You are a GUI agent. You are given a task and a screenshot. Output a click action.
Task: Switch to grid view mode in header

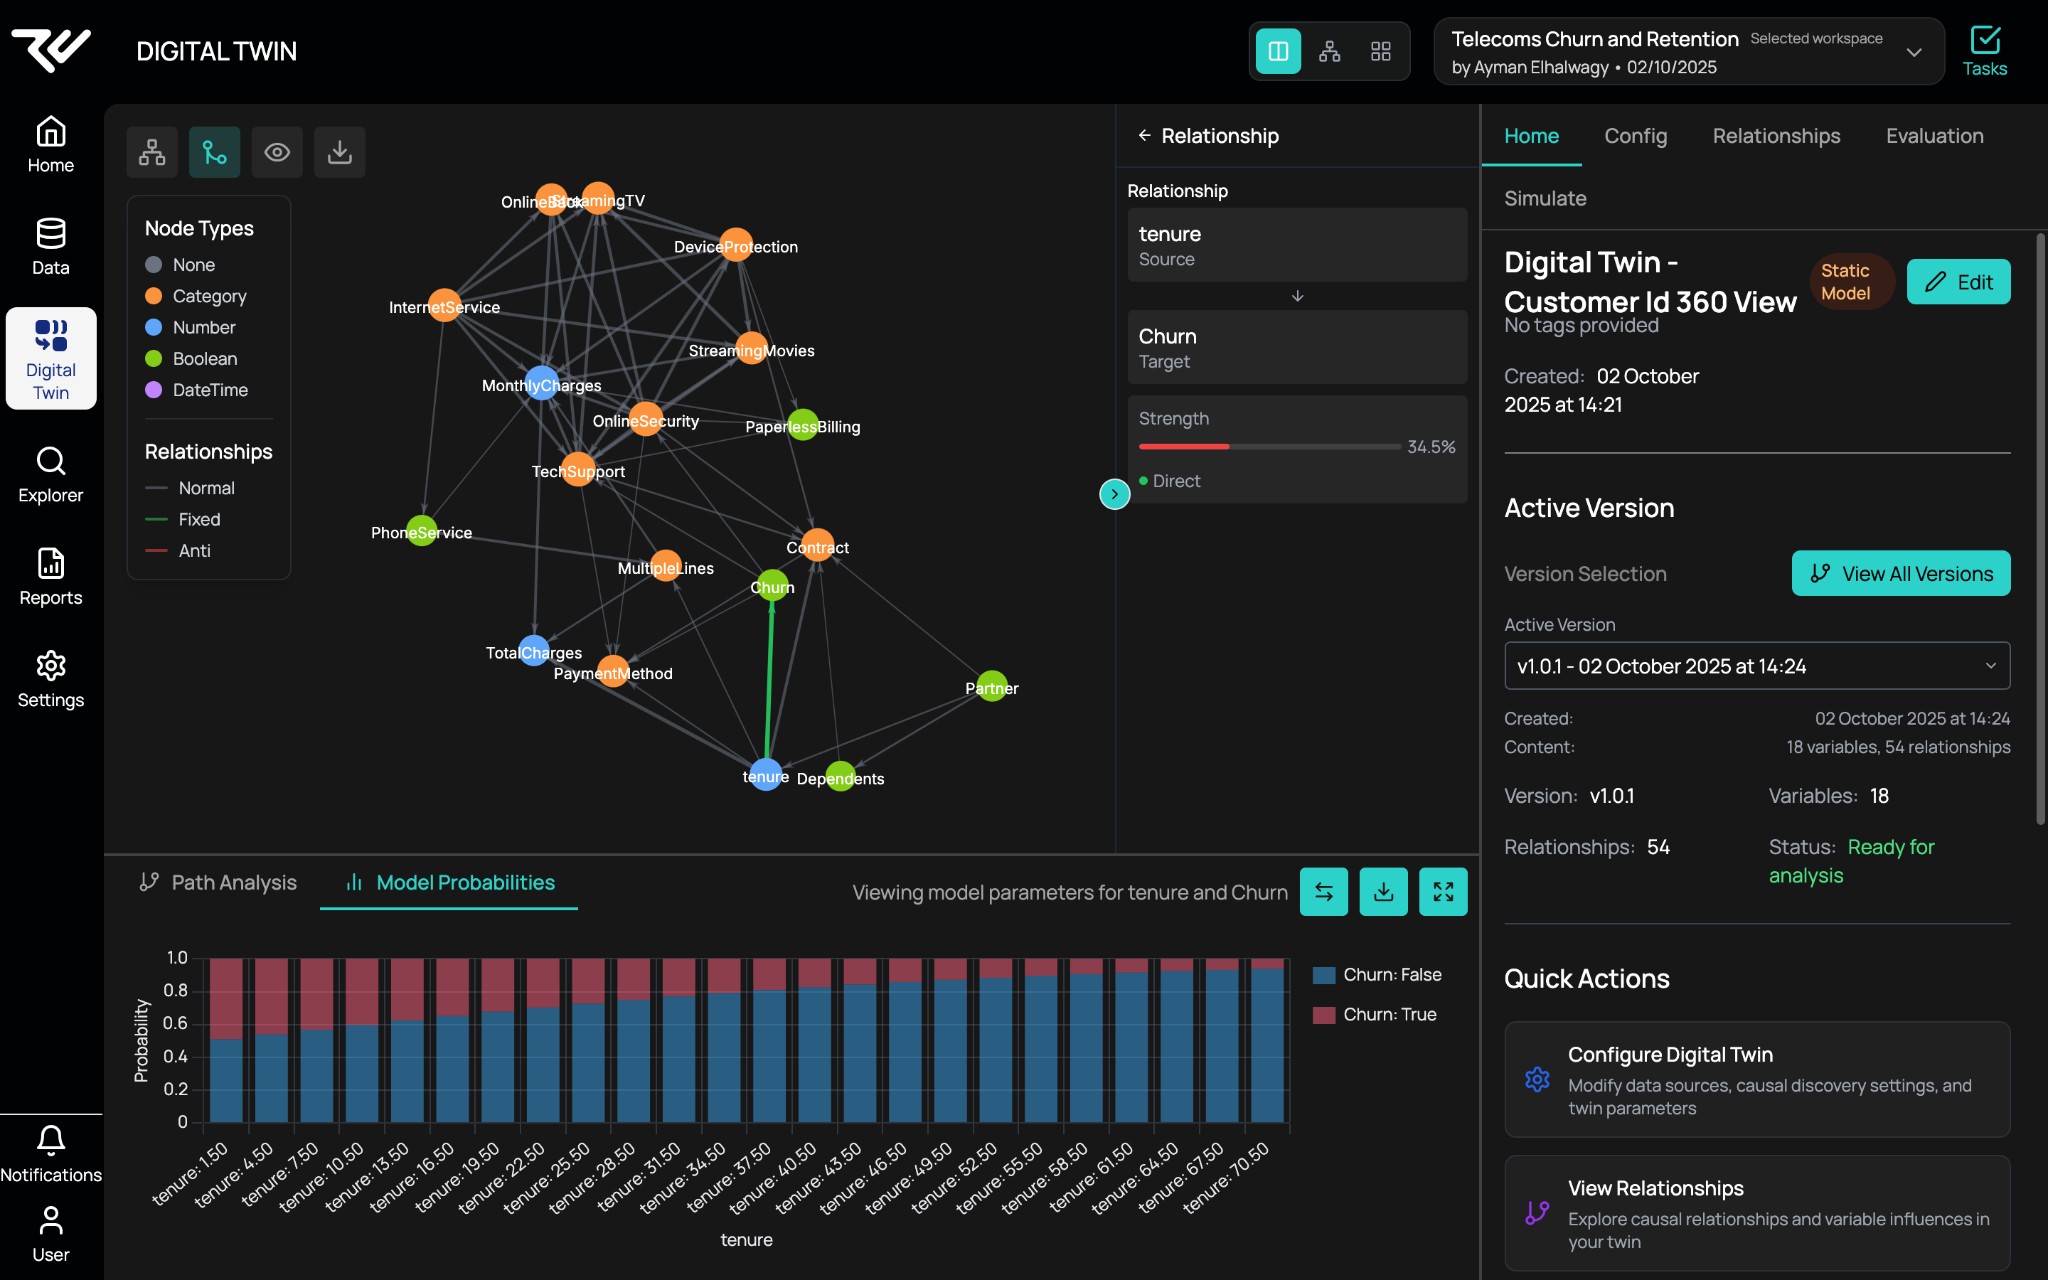point(1381,51)
